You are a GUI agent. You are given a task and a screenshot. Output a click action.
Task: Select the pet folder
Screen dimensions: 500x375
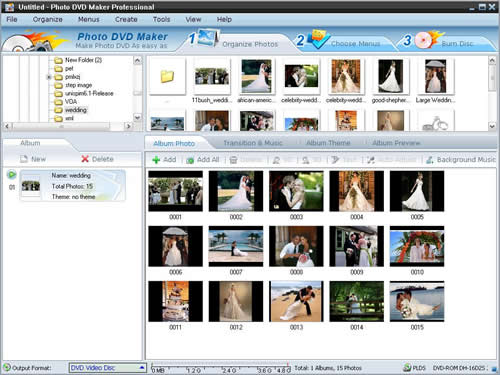tap(64, 68)
